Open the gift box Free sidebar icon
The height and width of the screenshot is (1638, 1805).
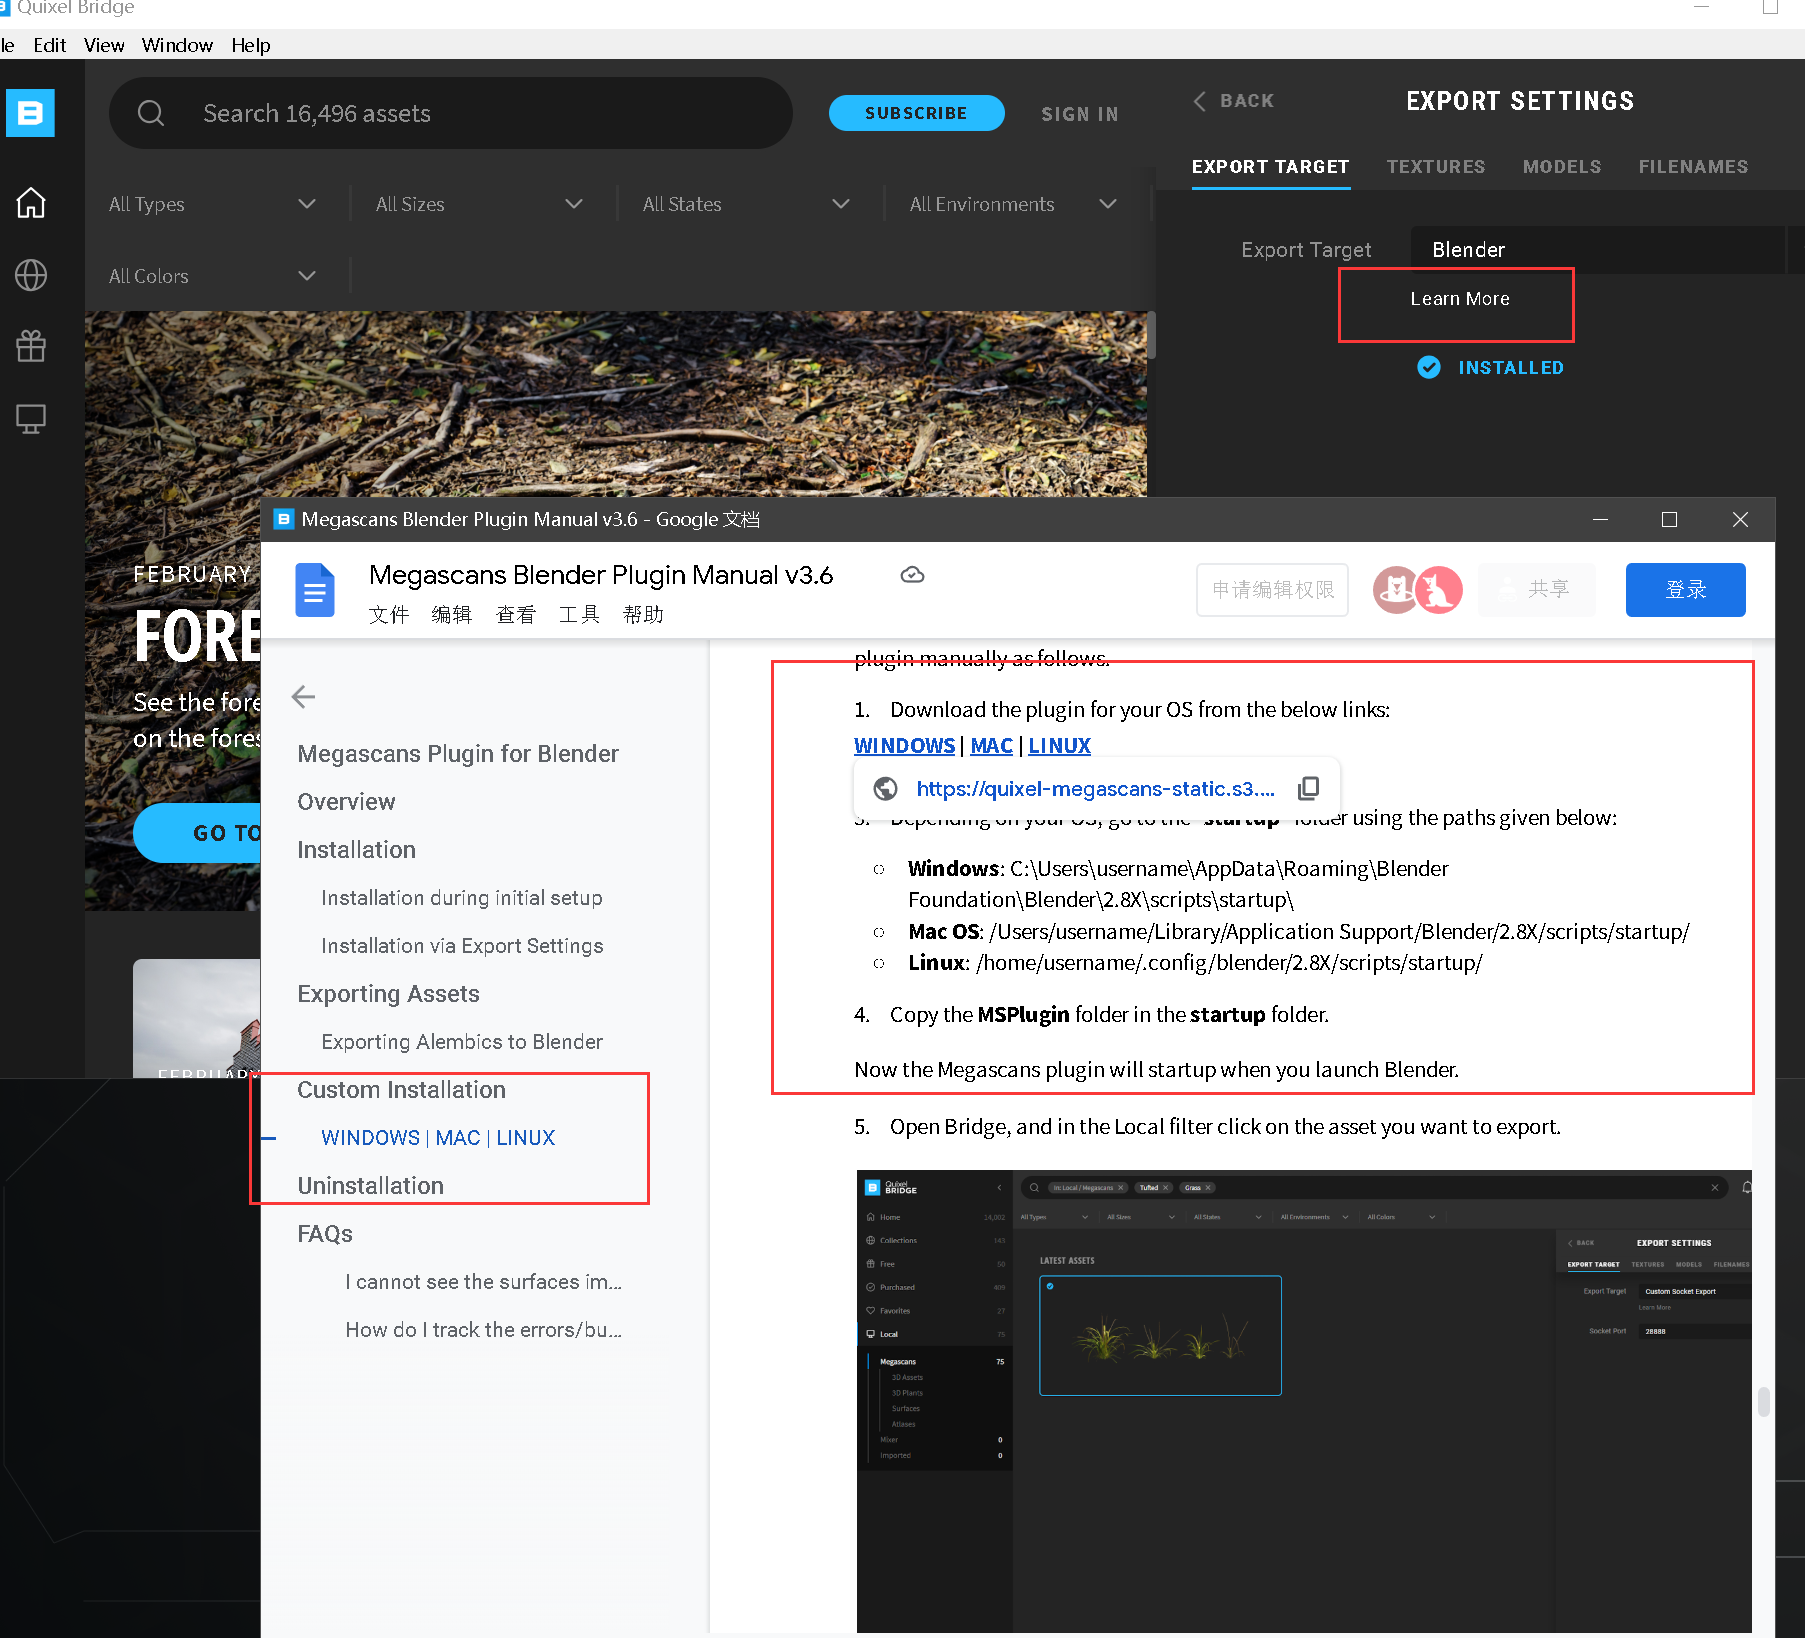tap(31, 346)
